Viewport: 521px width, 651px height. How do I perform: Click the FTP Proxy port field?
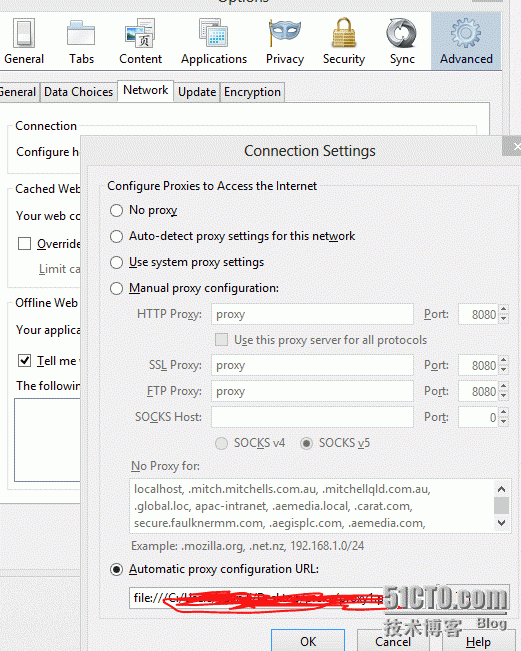coord(478,391)
